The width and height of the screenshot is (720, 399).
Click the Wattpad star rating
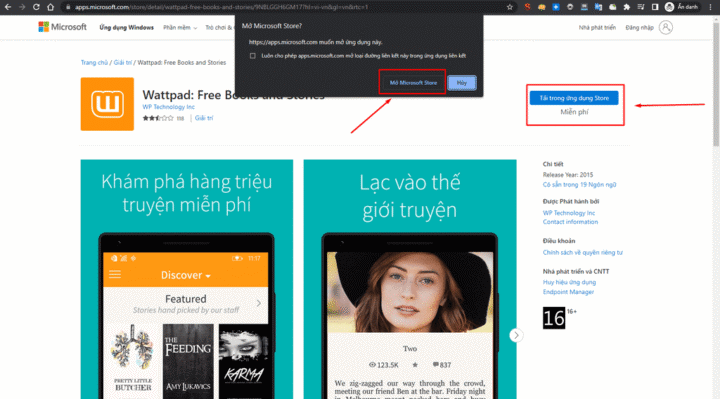click(158, 118)
